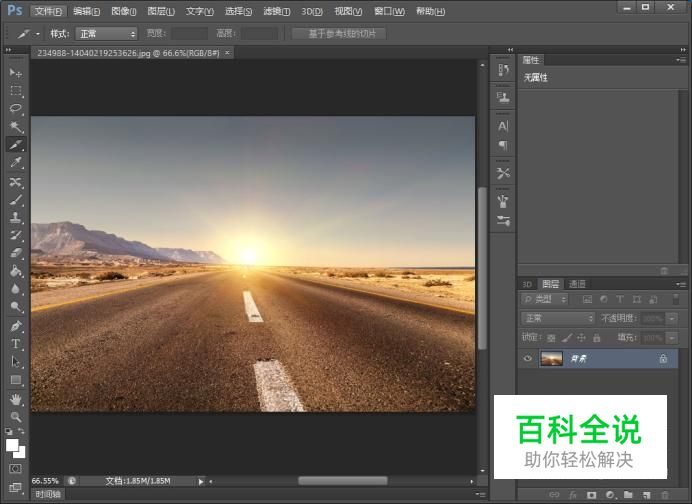Add a layer mask
This screenshot has width=692, height=504.
591,495
